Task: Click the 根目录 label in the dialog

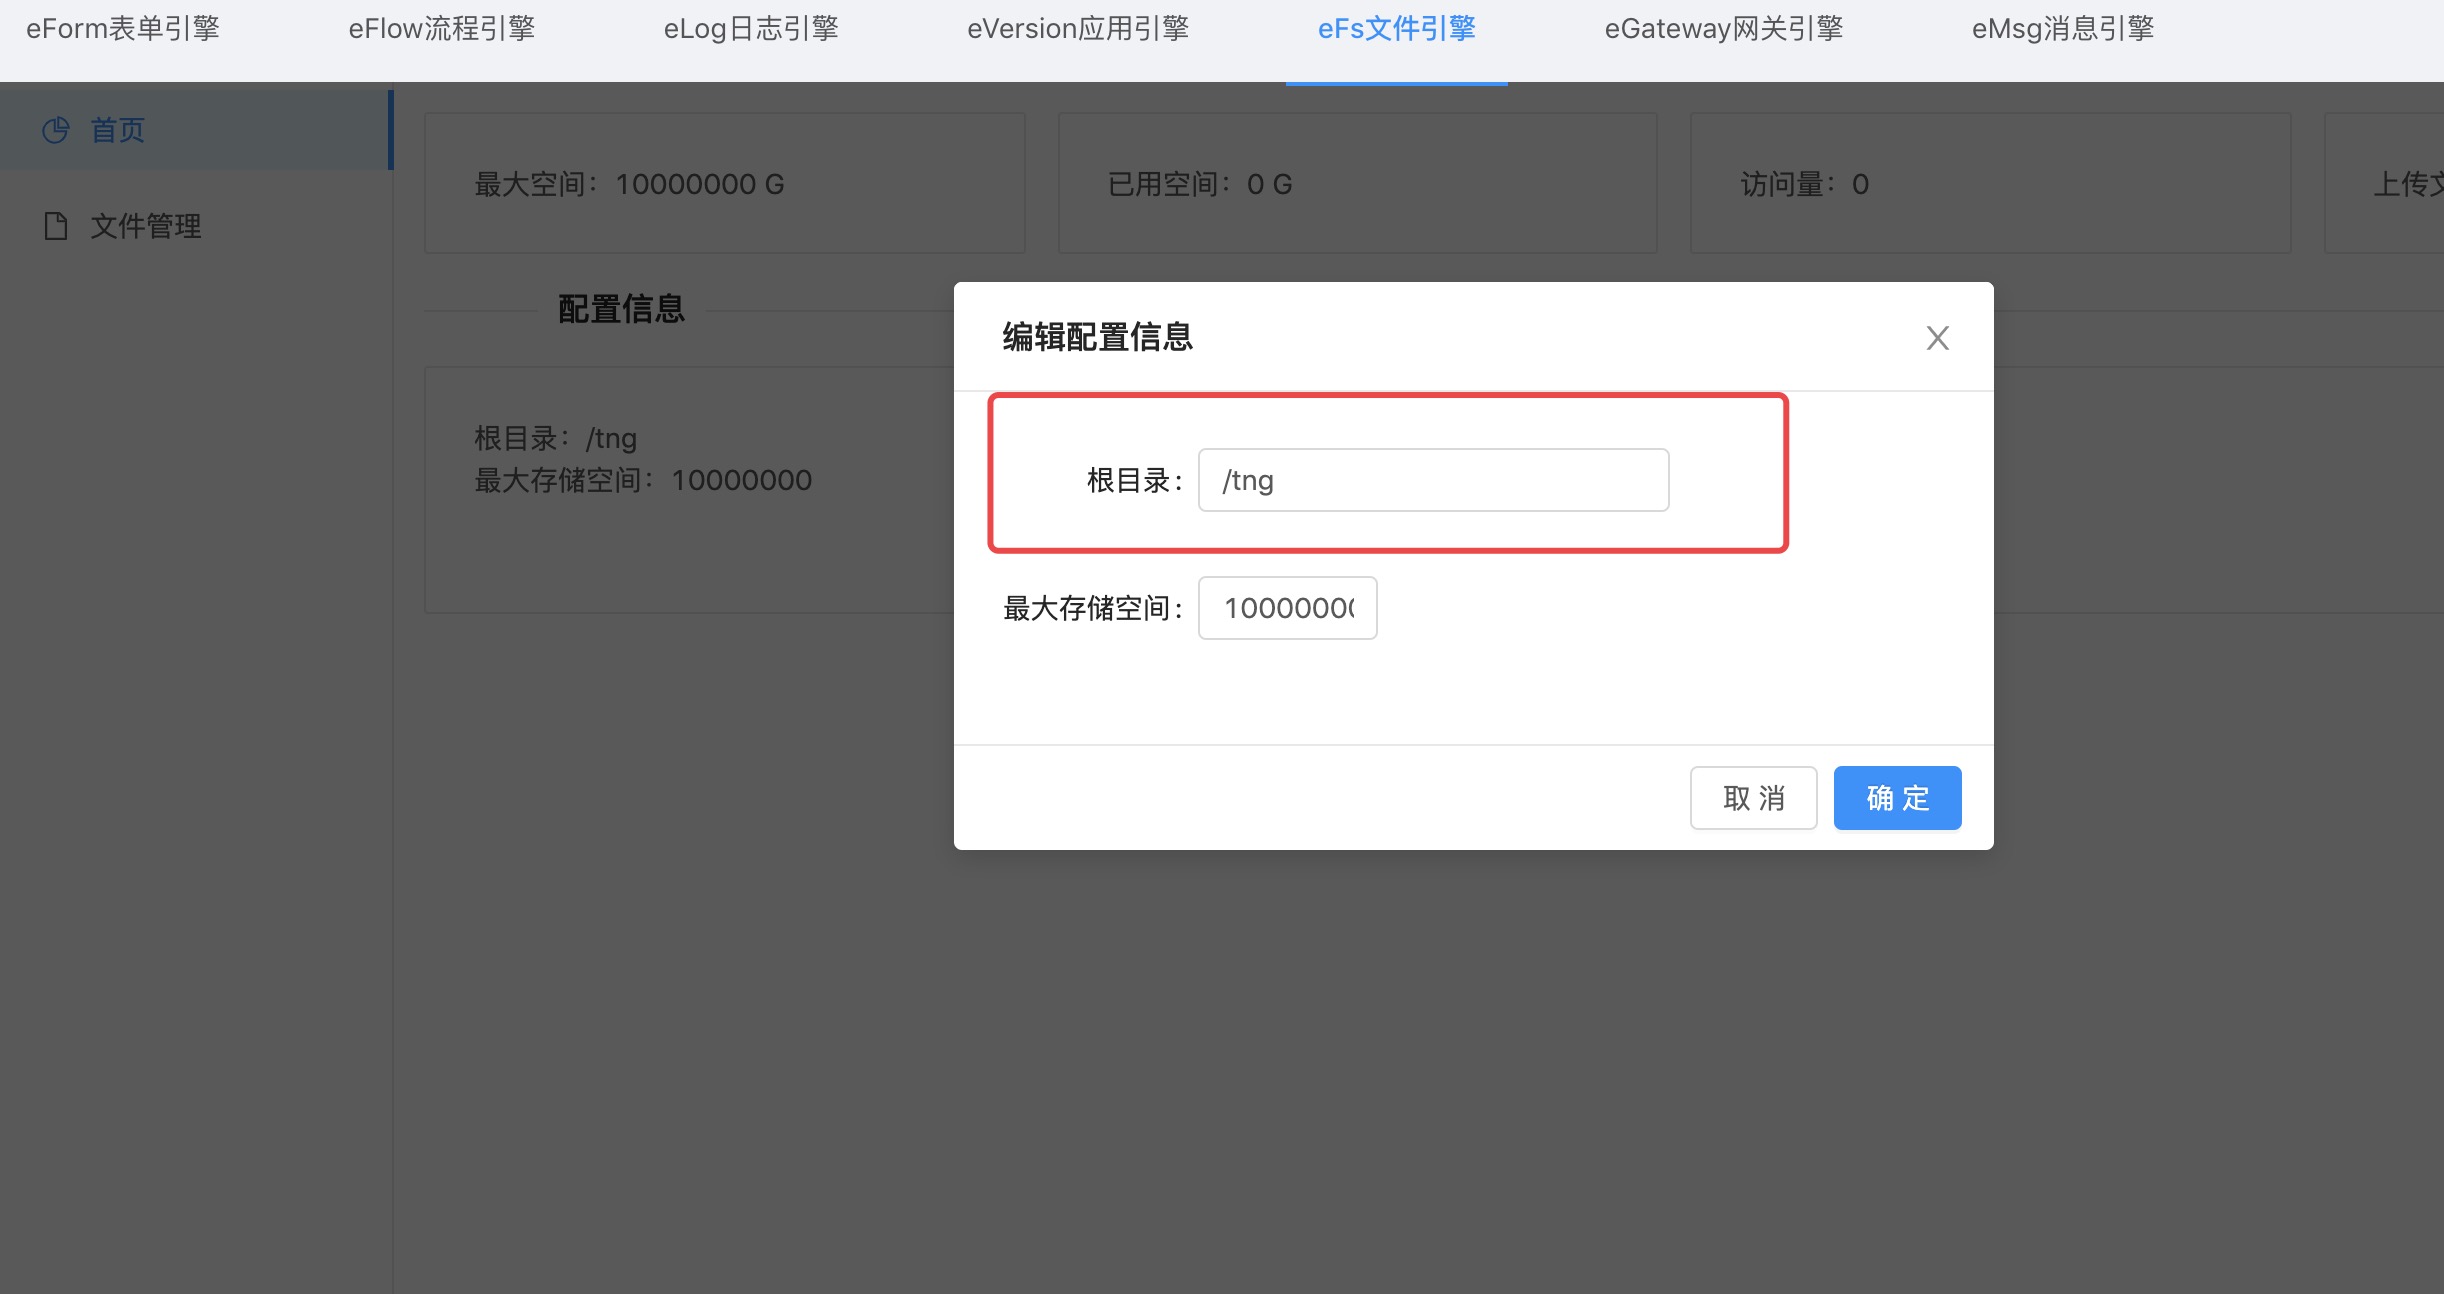Action: coord(1135,480)
